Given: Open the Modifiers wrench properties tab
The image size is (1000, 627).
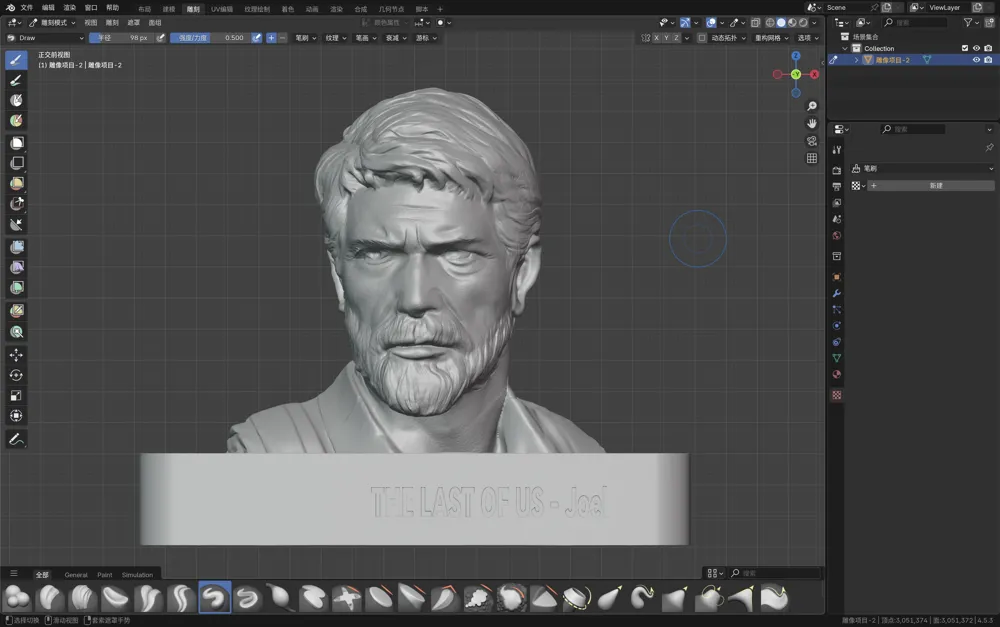Looking at the screenshot, I should (837, 293).
